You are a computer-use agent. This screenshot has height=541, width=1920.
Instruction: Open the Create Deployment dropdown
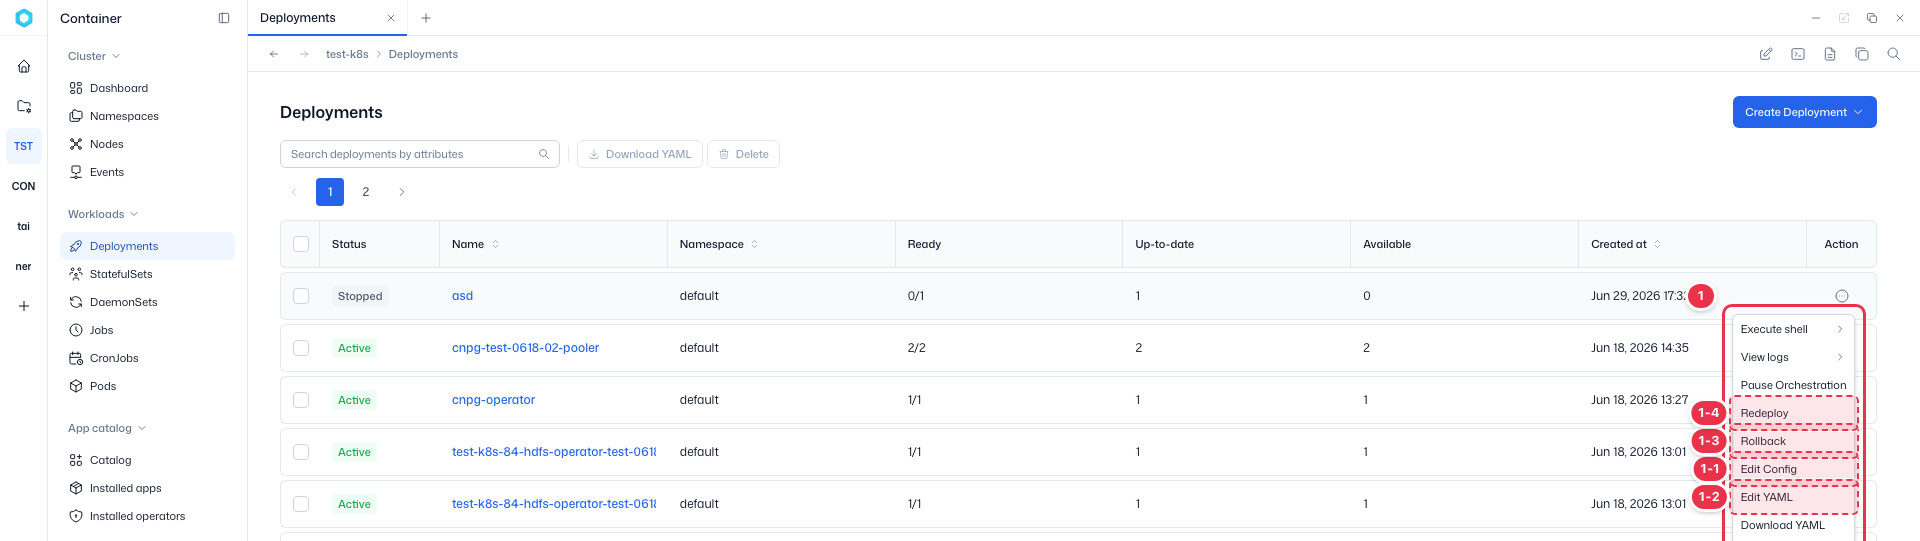tap(1804, 112)
